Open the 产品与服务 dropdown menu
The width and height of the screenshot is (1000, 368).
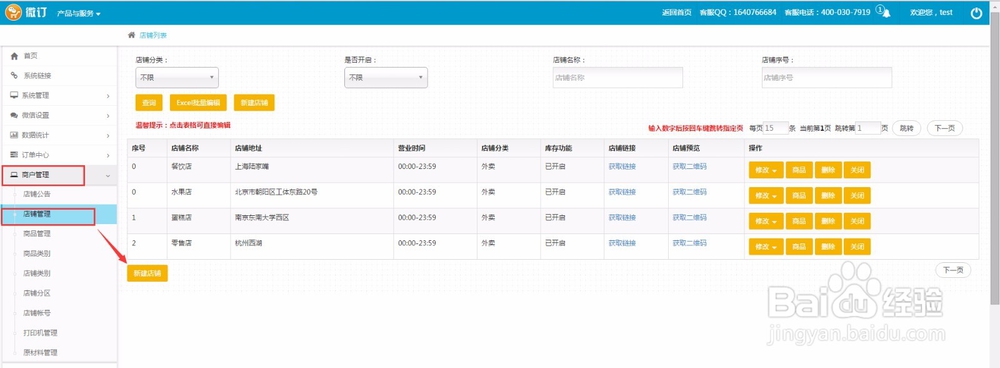79,13
